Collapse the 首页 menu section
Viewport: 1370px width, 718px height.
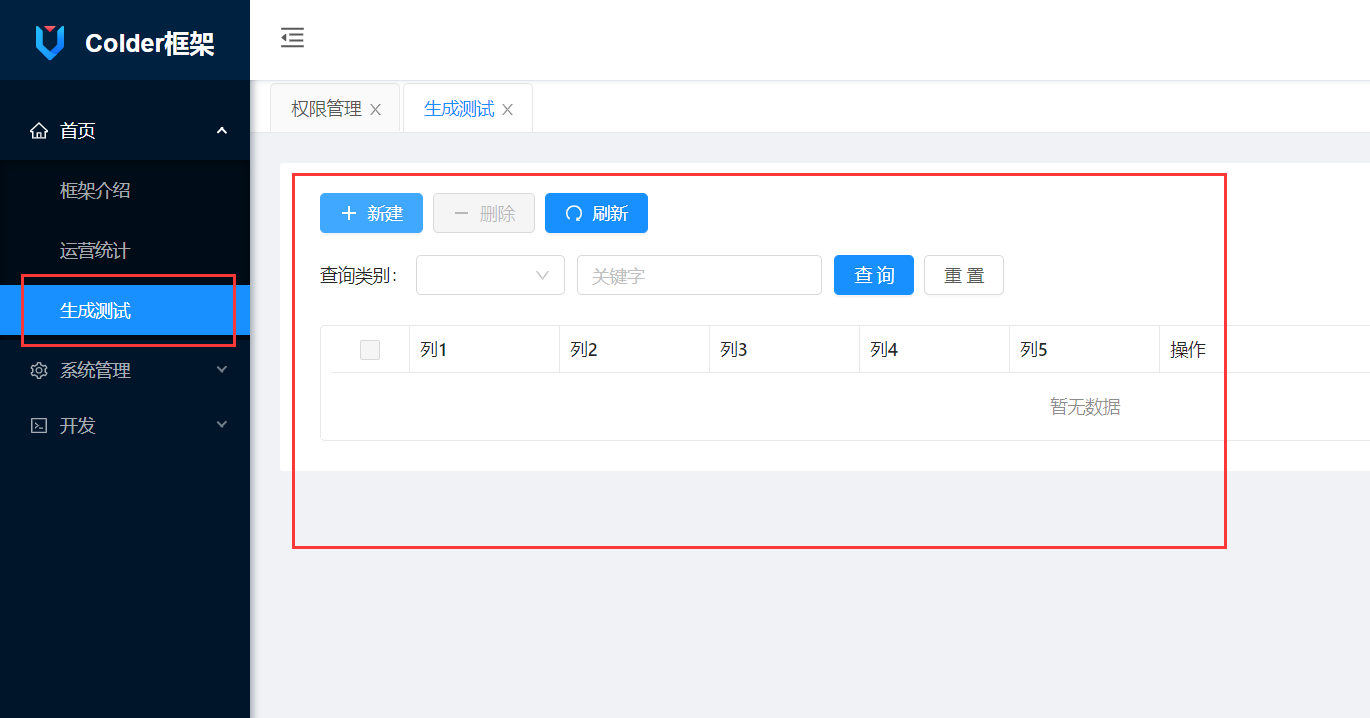tap(222, 130)
